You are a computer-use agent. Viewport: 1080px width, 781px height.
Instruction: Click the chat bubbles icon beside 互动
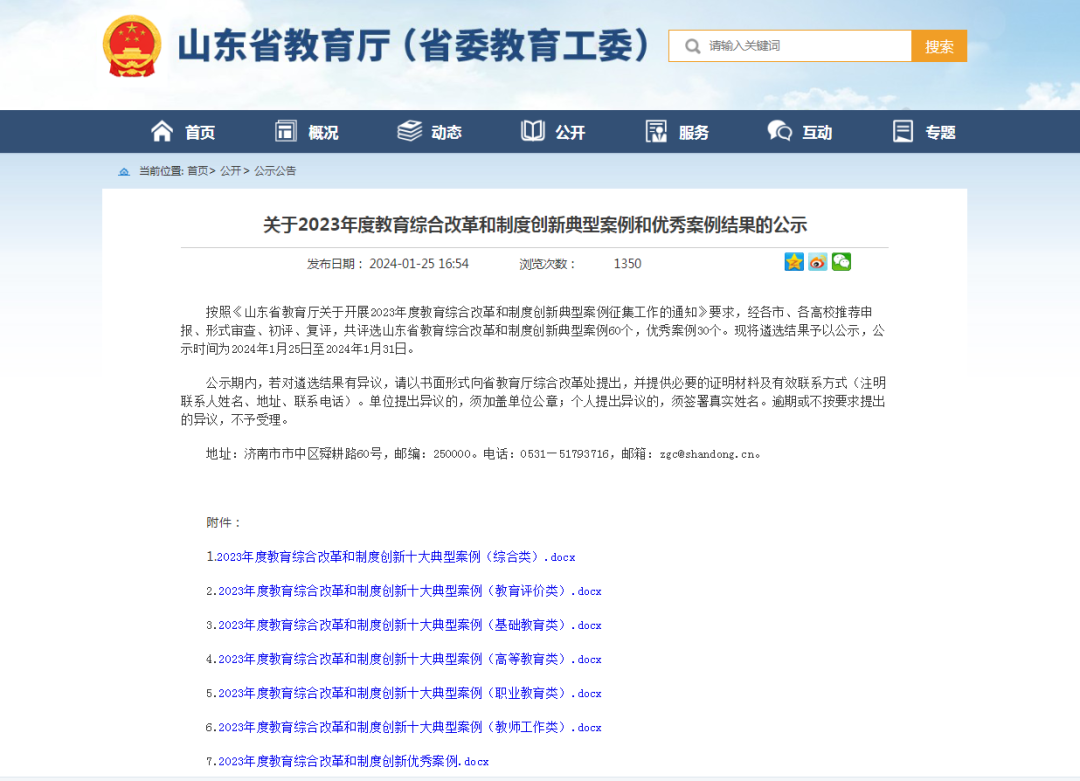click(780, 131)
